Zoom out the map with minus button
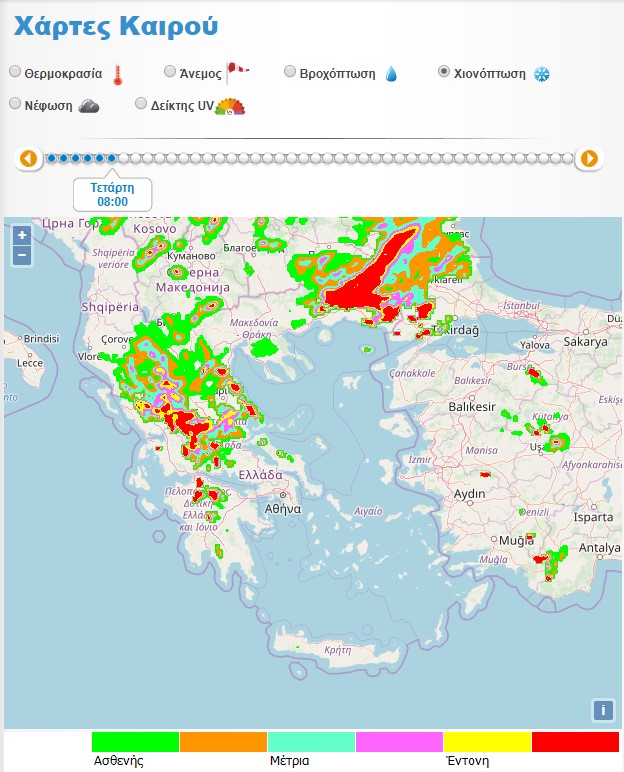This screenshot has width=624, height=772. click(22, 255)
